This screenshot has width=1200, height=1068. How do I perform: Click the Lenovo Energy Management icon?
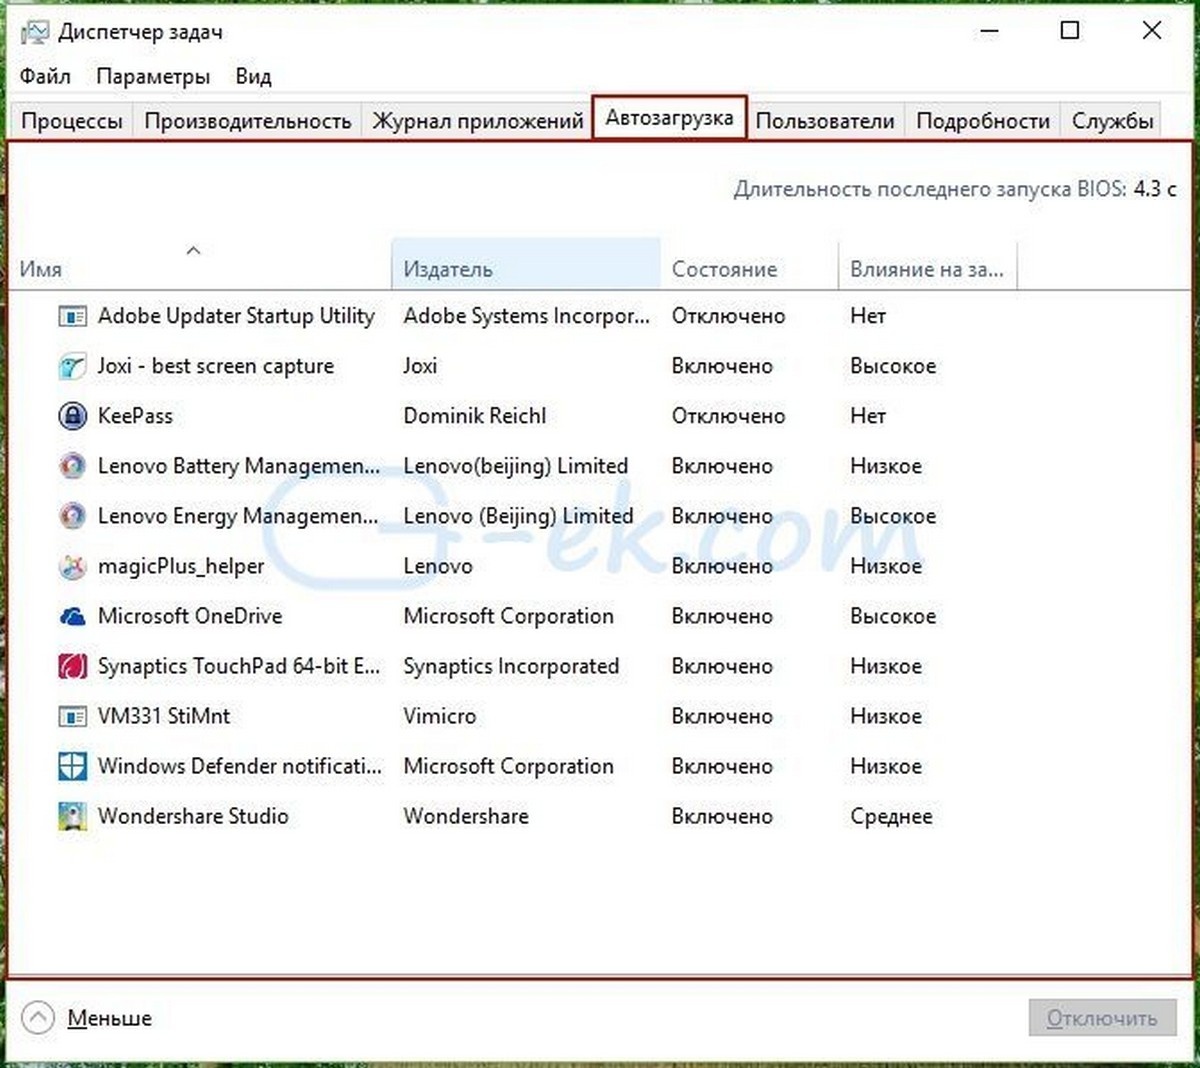pos(72,517)
